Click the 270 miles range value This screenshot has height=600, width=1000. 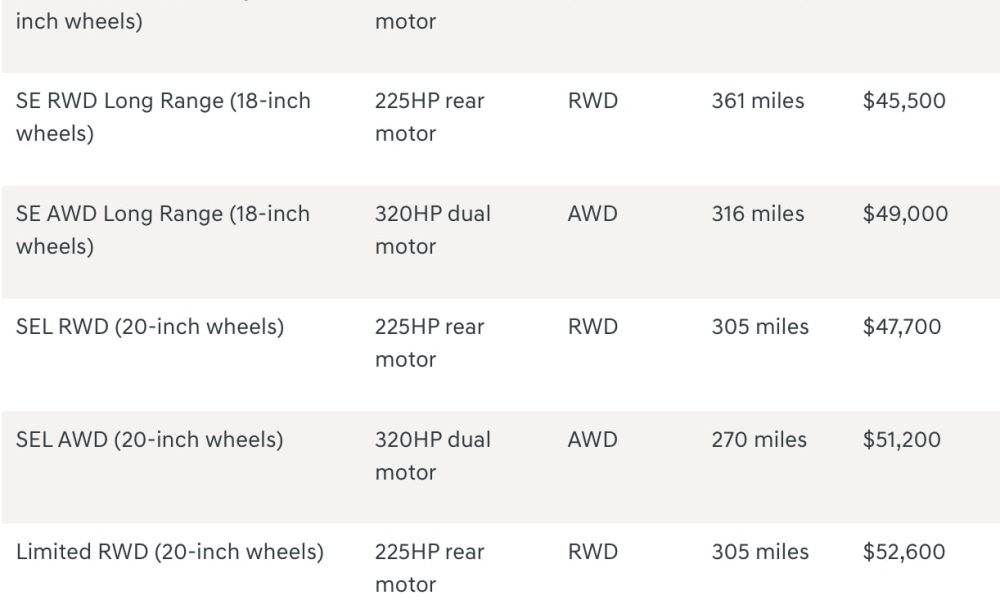759,439
